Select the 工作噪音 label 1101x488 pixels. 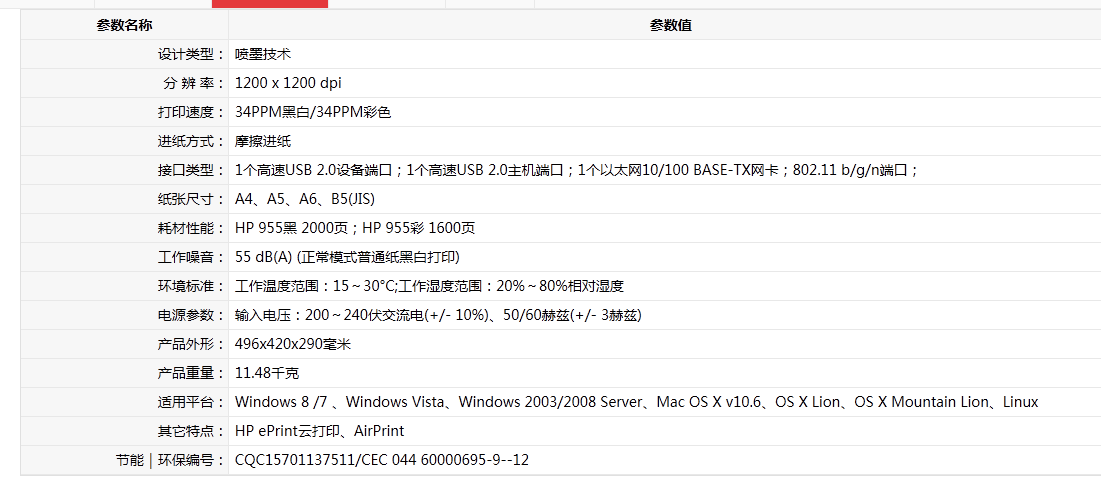click(190, 257)
